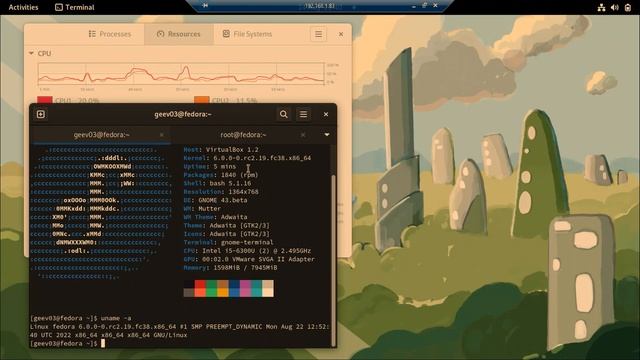Click the 'Uptime: 5 mins' line
This screenshot has width=640, height=360.
210,167
